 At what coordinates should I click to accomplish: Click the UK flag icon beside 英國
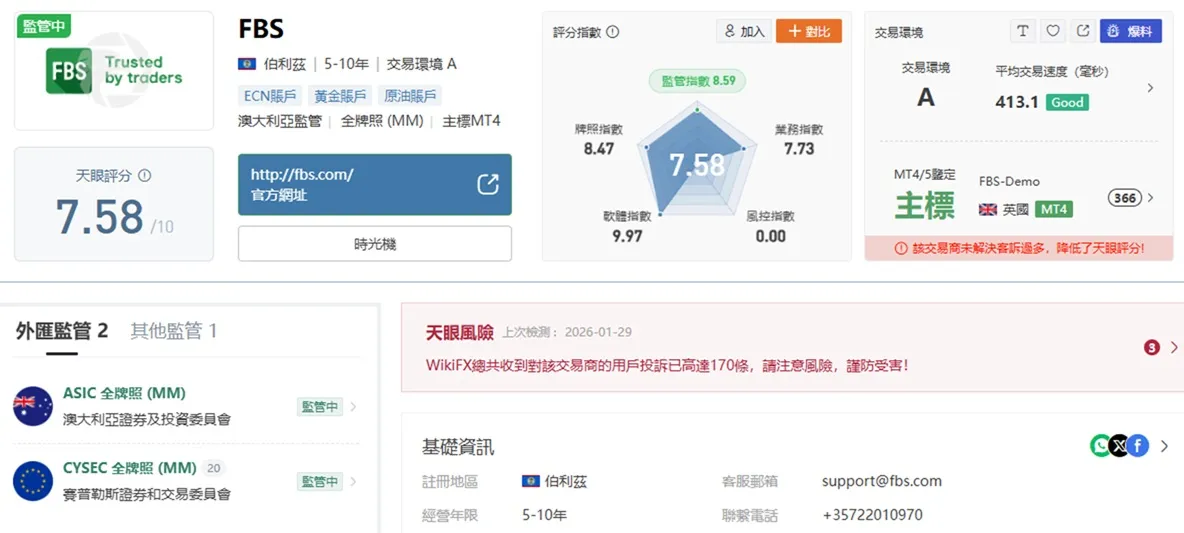point(988,209)
